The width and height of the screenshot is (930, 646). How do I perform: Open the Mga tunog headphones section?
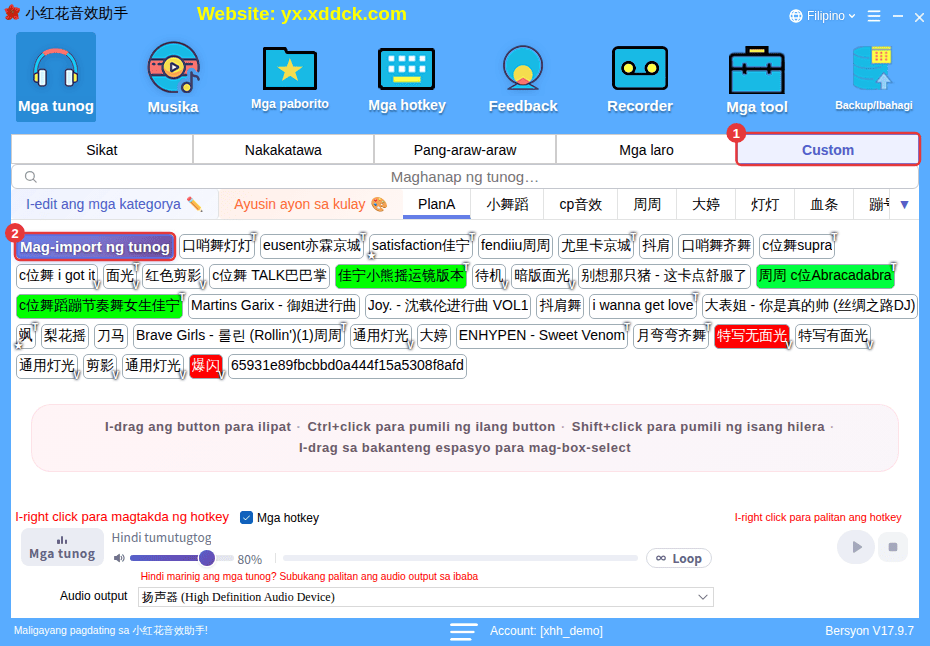click(56, 77)
